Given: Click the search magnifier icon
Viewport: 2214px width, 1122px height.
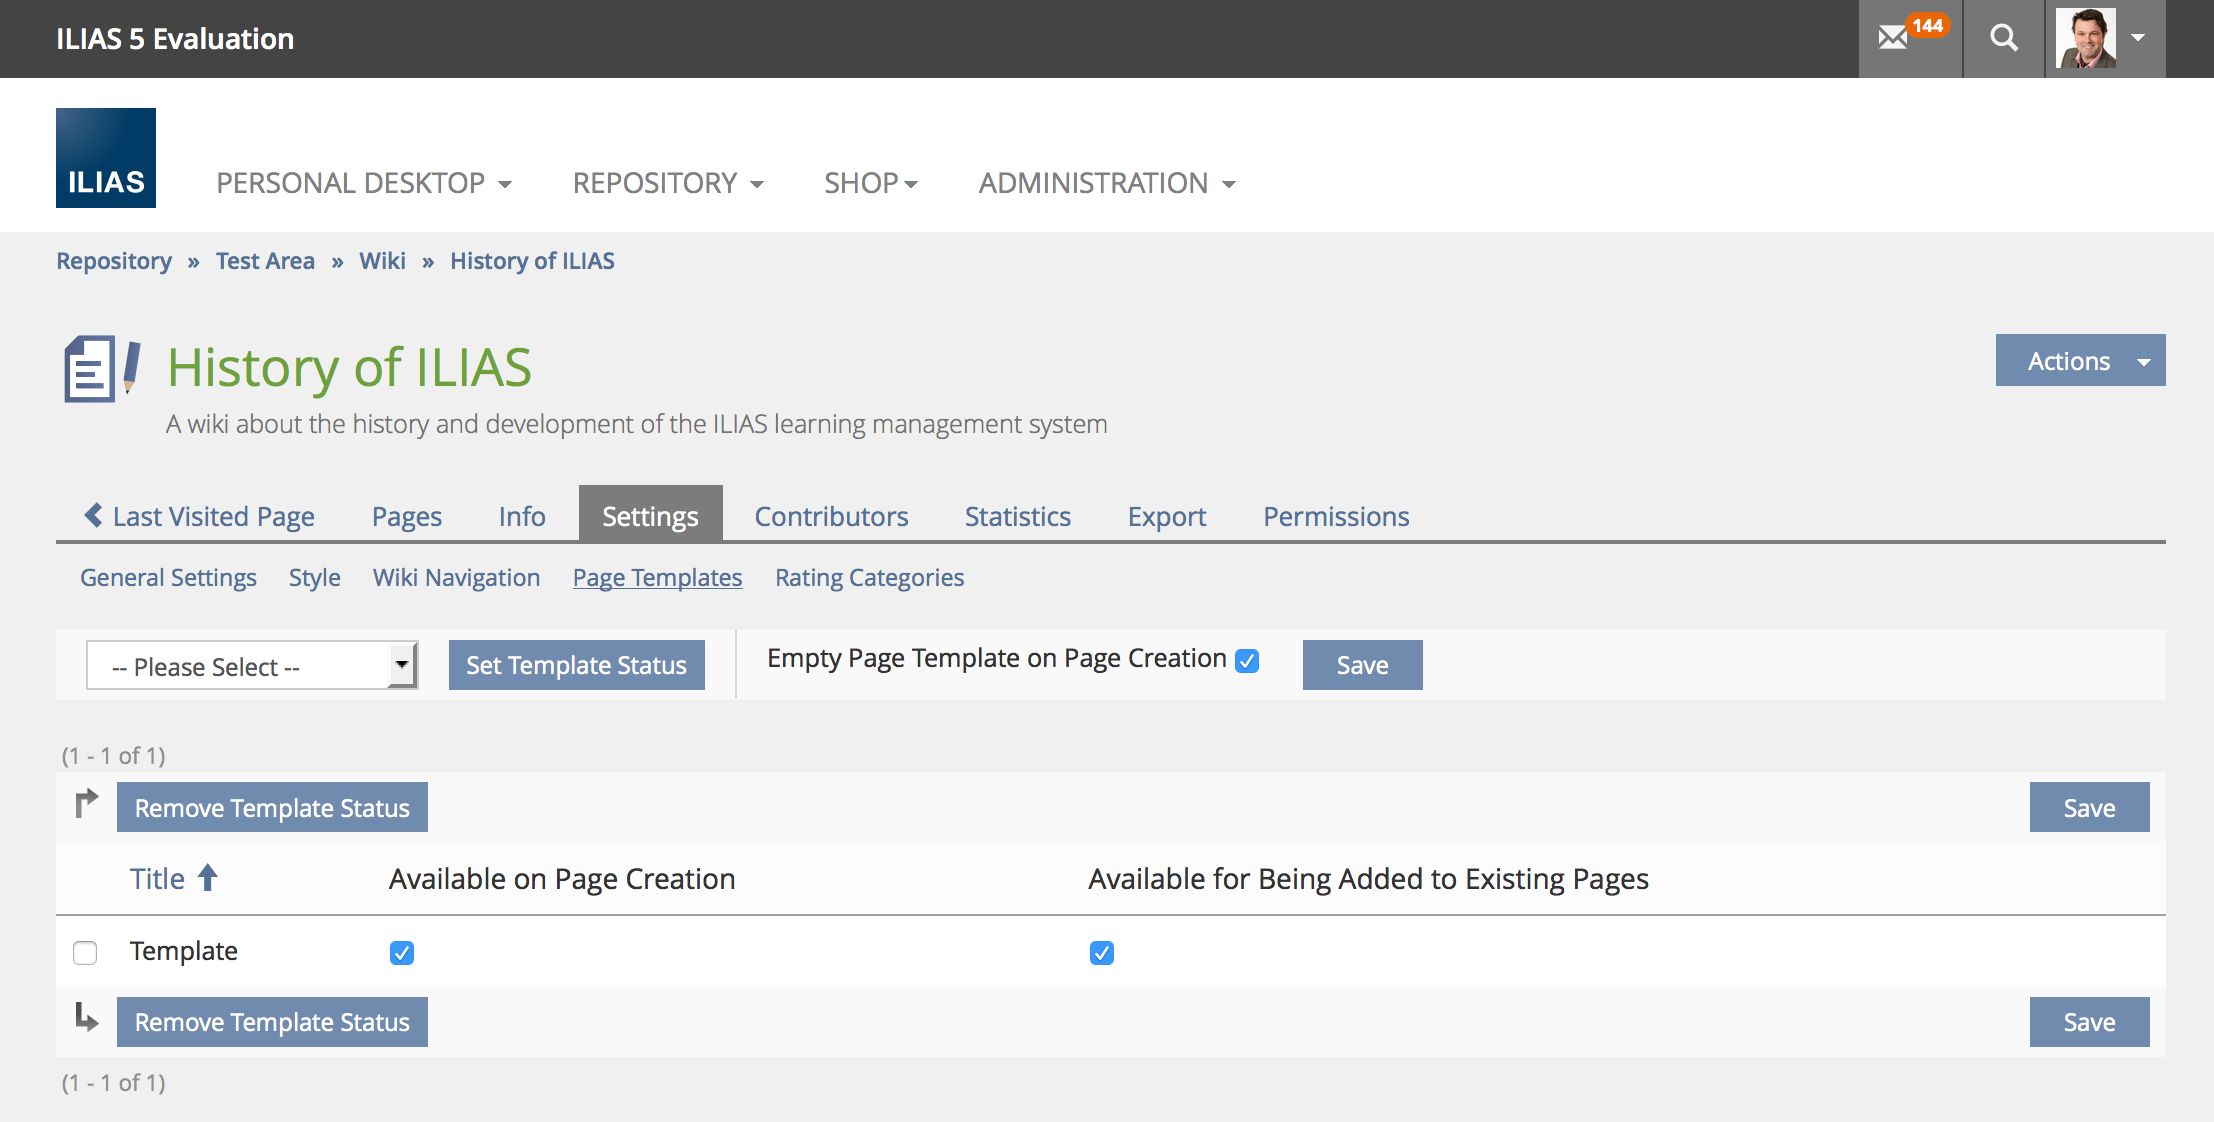Looking at the screenshot, I should coord(2003,39).
